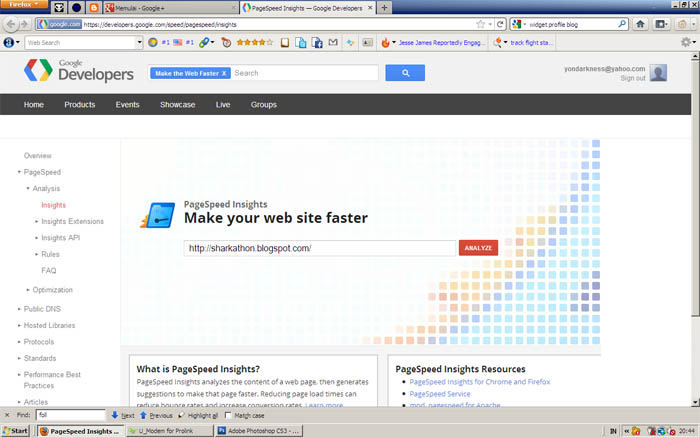Expand the Optimization sidebar section

pyautogui.click(x=28, y=290)
